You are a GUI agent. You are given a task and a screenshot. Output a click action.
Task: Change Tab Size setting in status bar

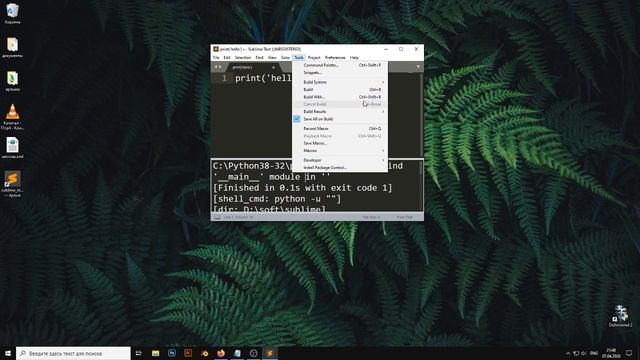(x=371, y=217)
